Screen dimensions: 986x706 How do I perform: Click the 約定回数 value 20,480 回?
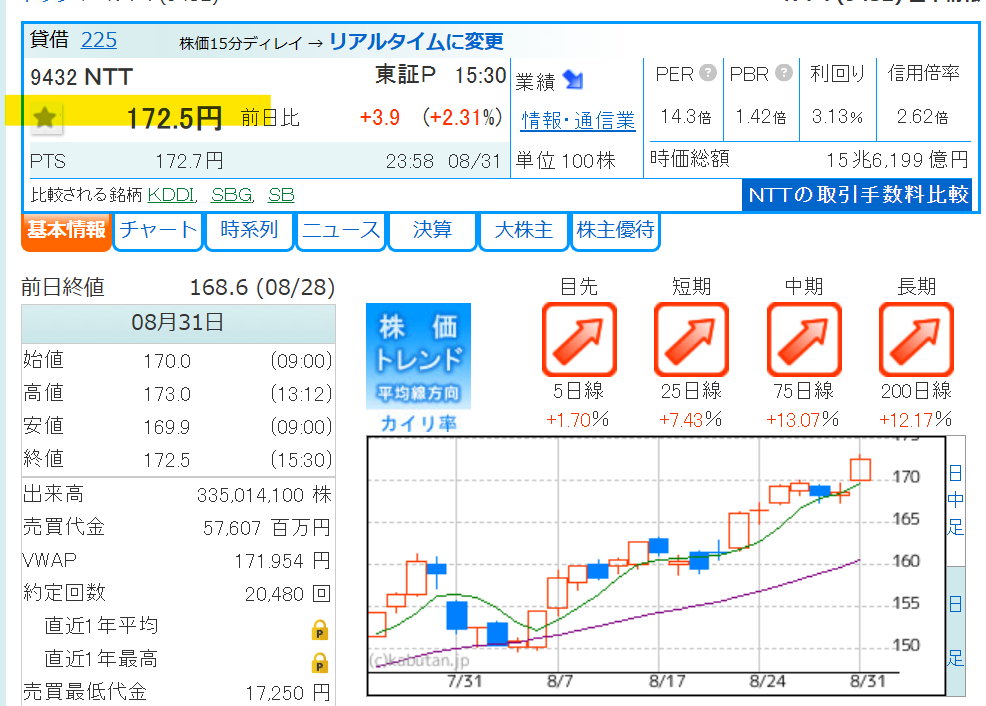[x=288, y=593]
